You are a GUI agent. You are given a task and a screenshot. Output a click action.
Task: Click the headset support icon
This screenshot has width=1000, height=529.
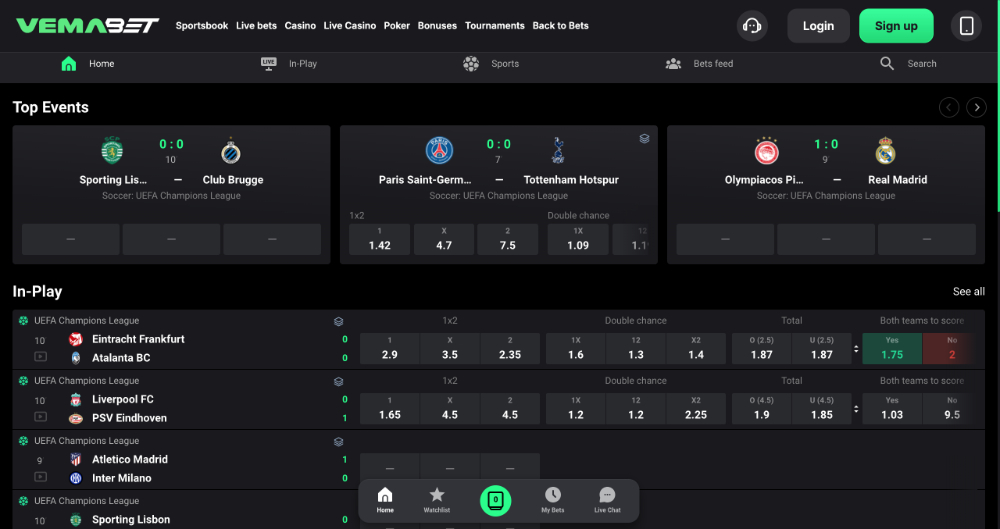coord(752,26)
